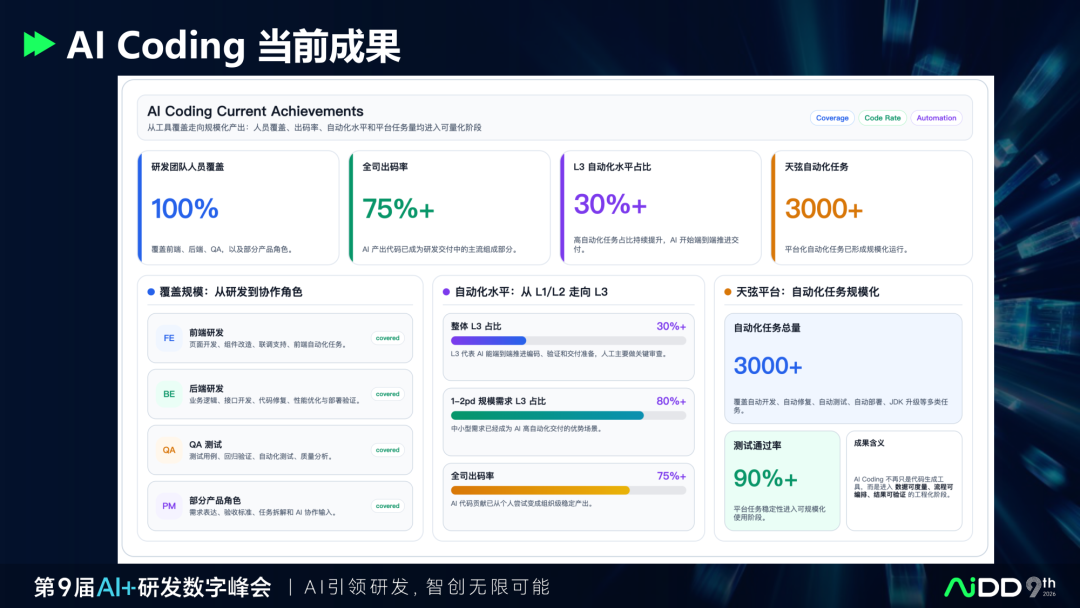Select the Code Rate tag
The image size is (1080, 608).
click(882, 118)
